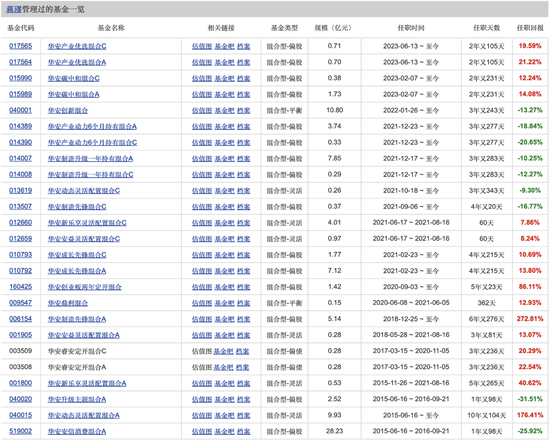Open 估值图 link for fund 014008

[x=202, y=174]
